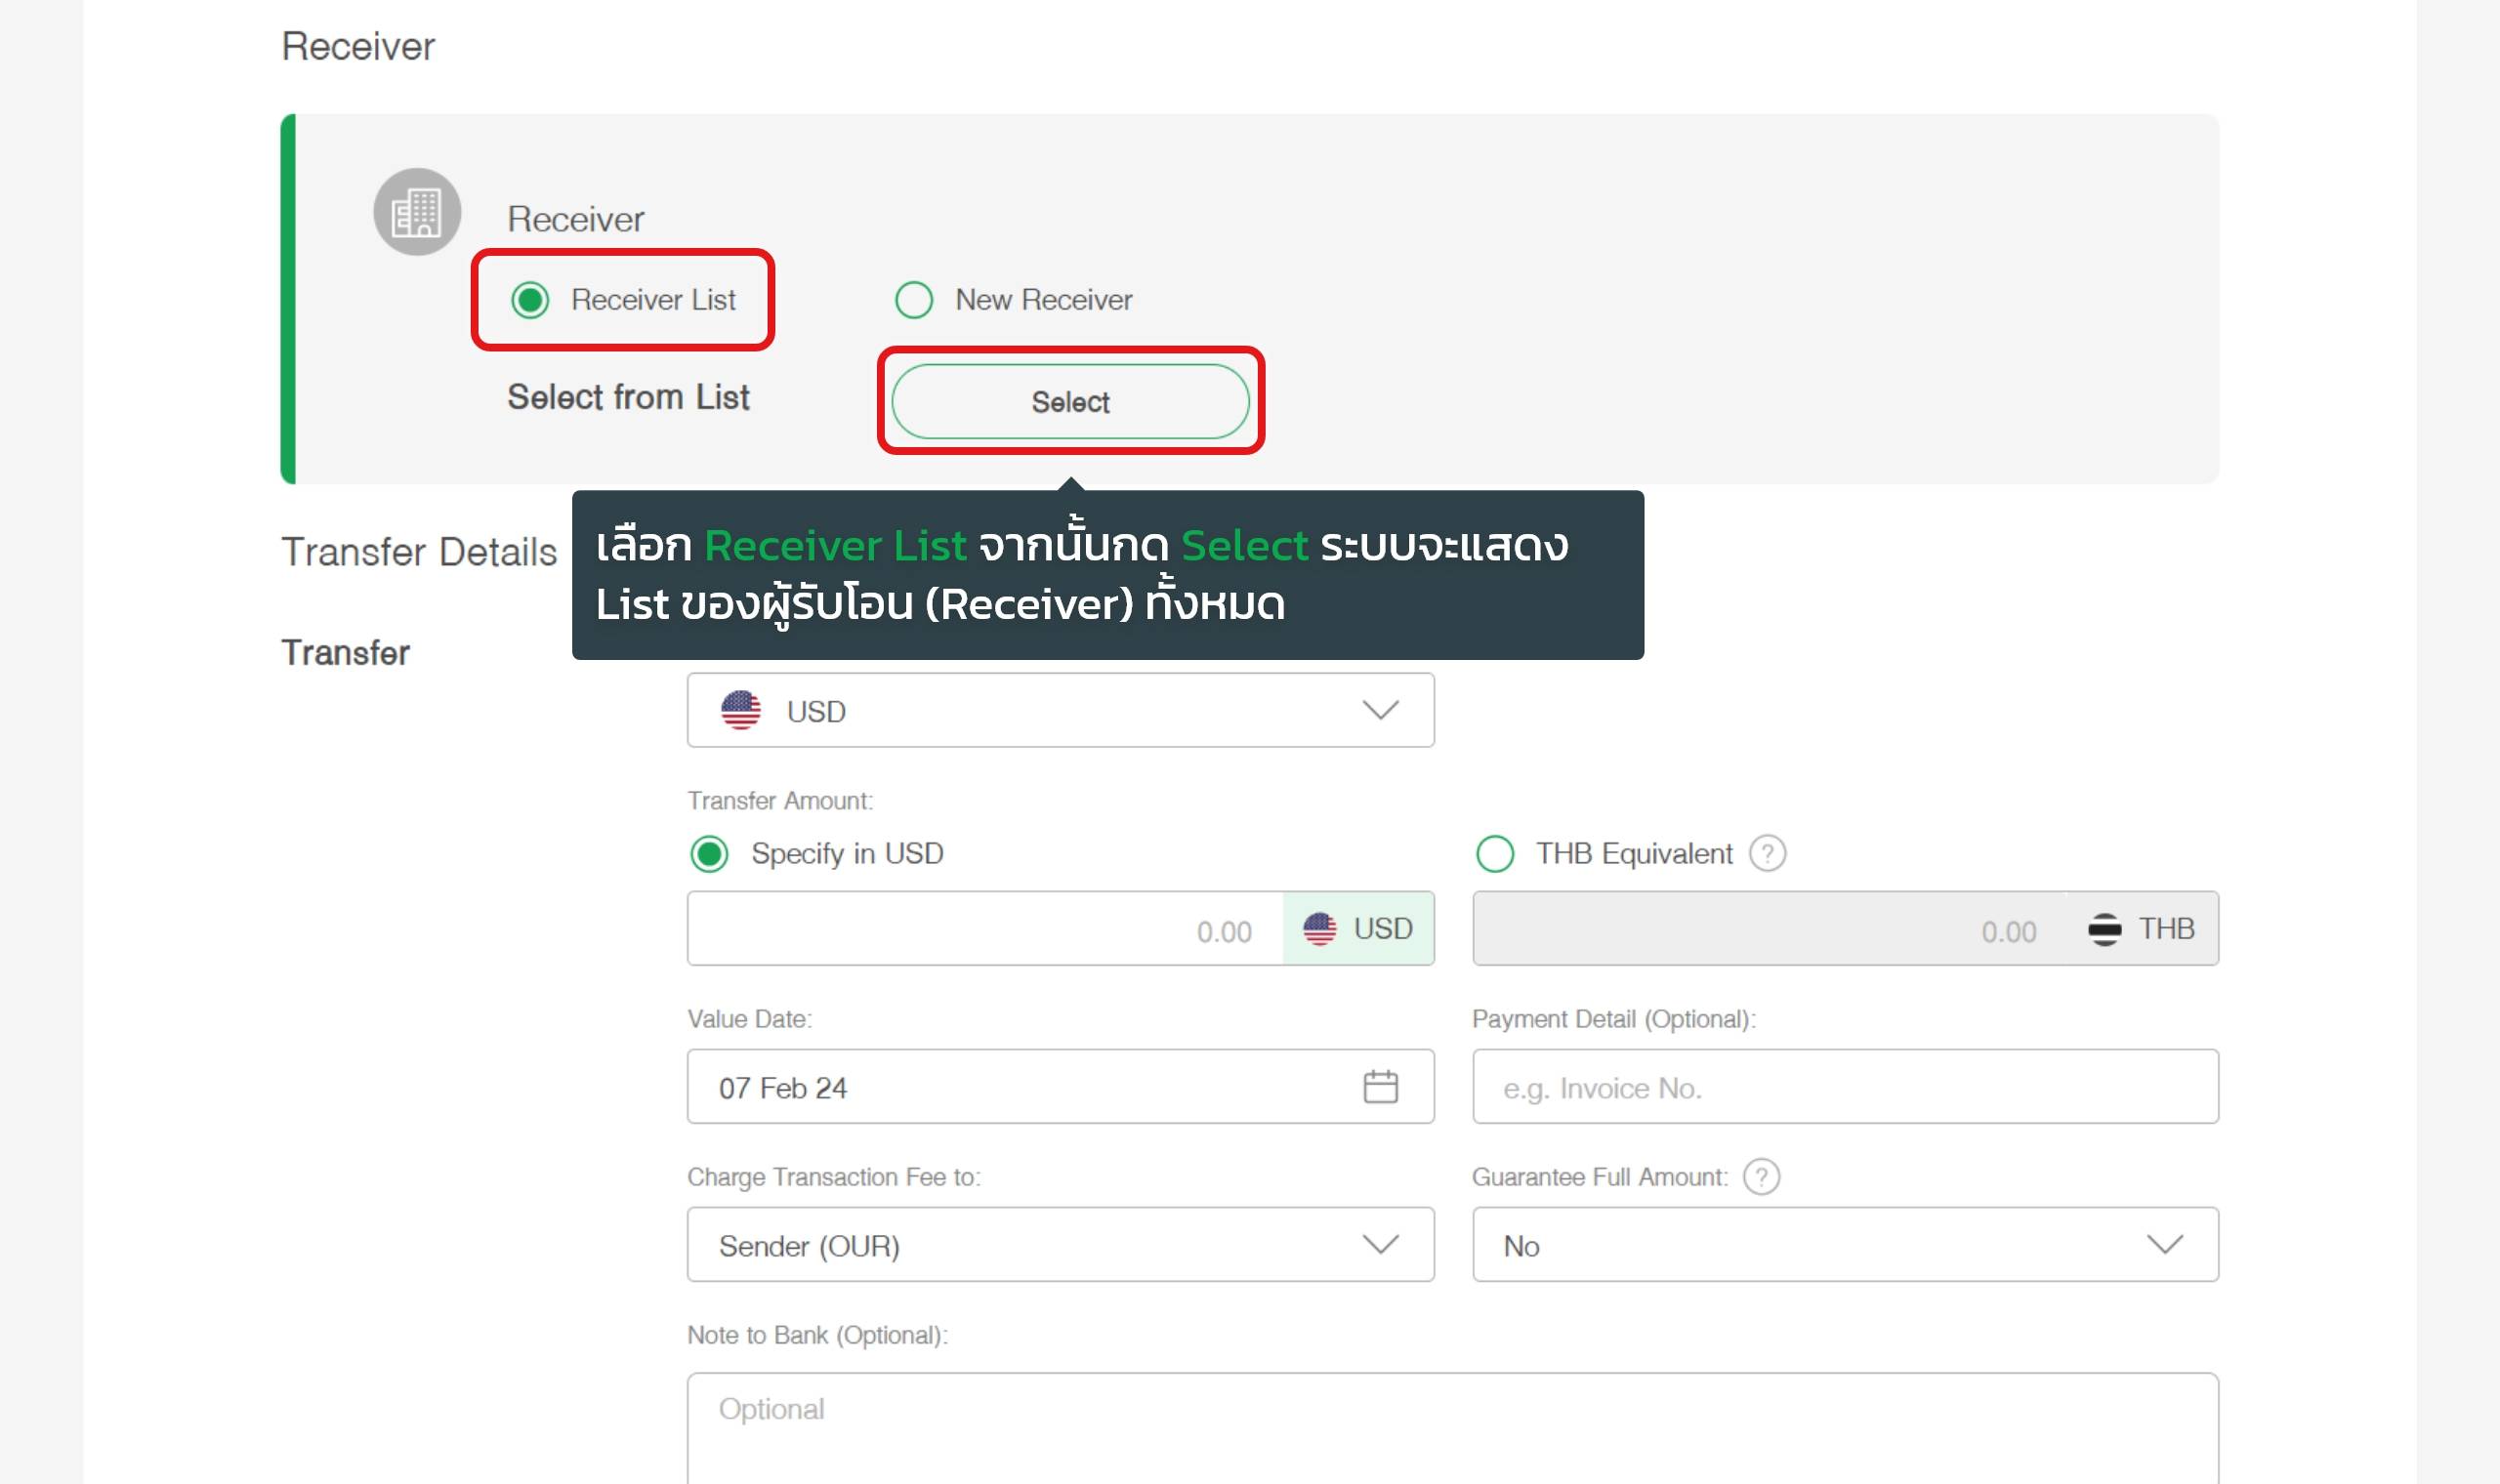Click help icon next to THB Equivalent
This screenshot has height=1484, width=2500.
[x=1767, y=853]
